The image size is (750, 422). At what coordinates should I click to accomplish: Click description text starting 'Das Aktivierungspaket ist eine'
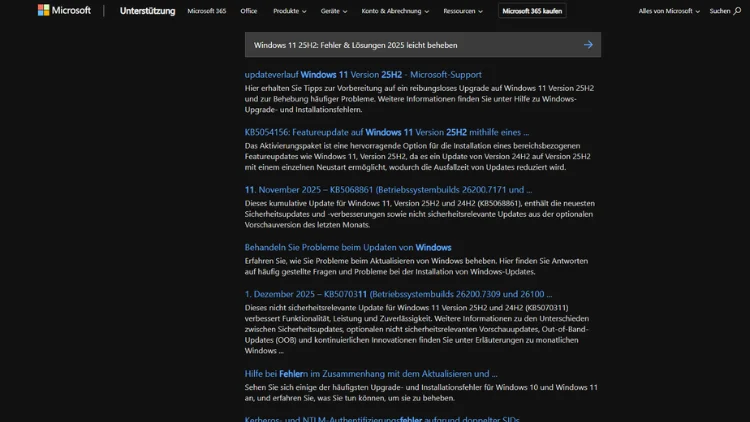(x=418, y=156)
